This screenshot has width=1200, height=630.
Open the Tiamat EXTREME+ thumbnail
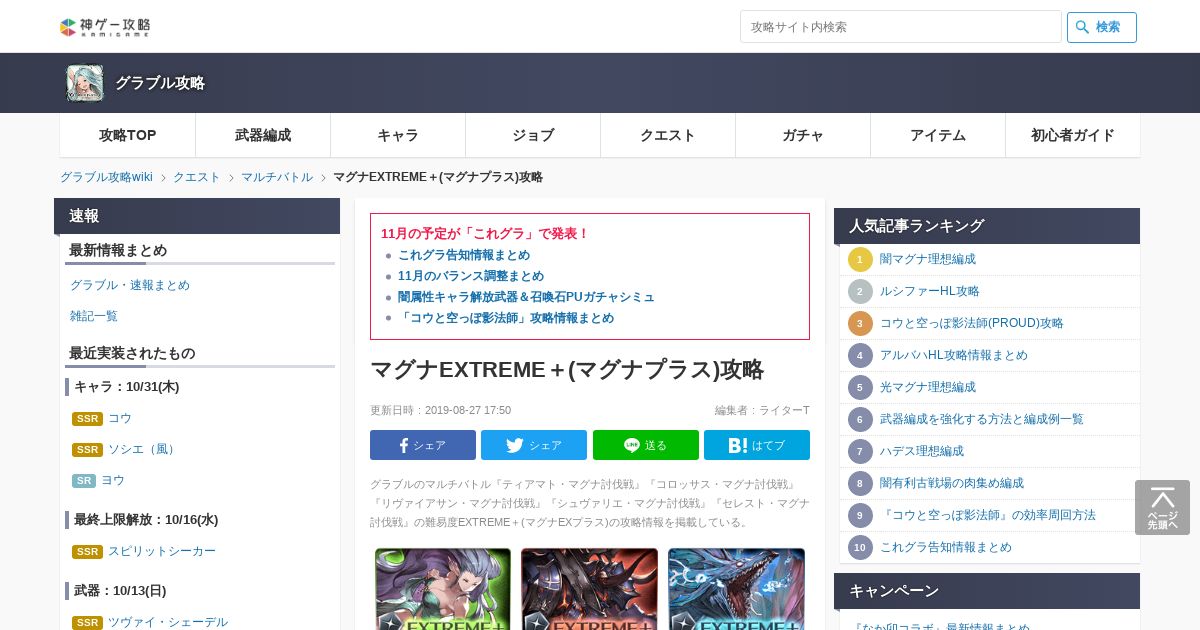click(x=443, y=589)
